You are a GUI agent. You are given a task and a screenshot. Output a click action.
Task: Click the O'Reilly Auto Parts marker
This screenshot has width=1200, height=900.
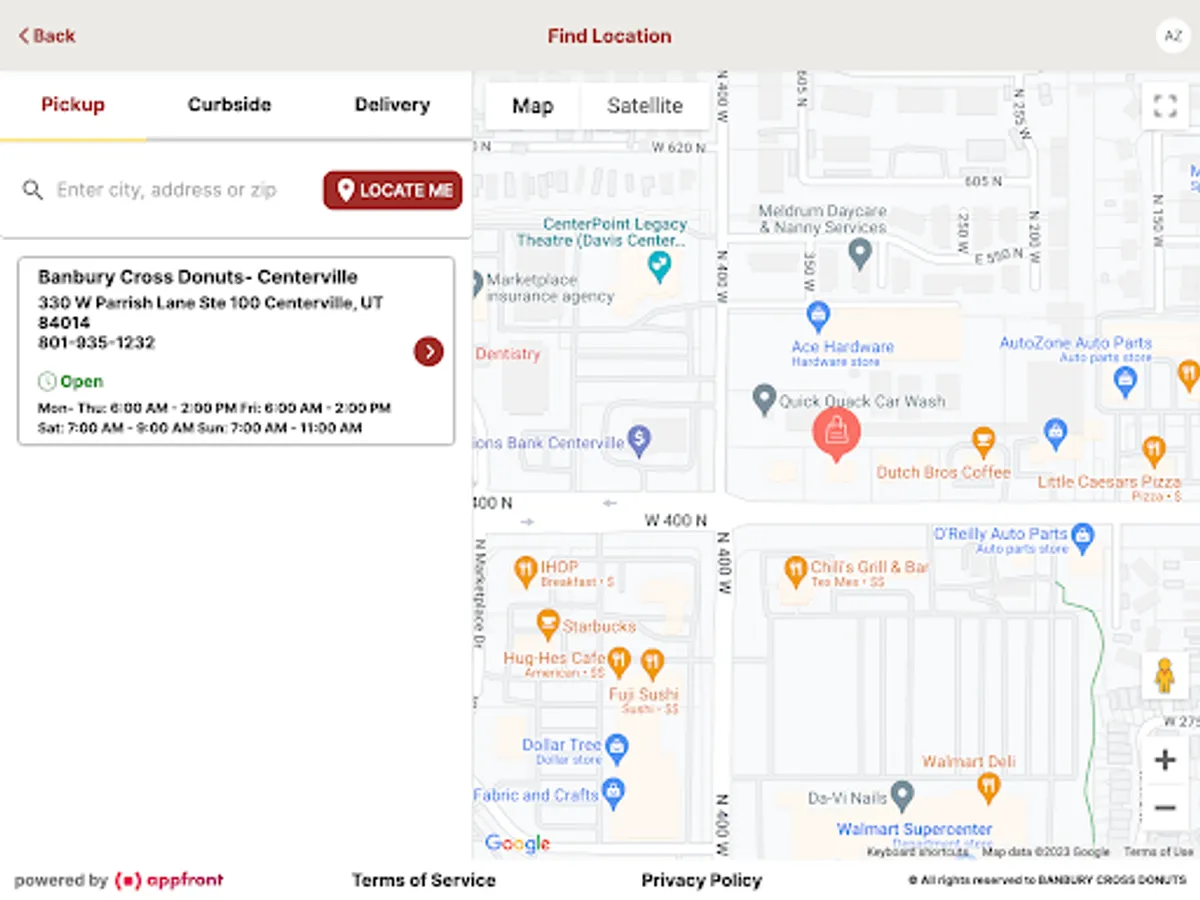click(x=1083, y=538)
